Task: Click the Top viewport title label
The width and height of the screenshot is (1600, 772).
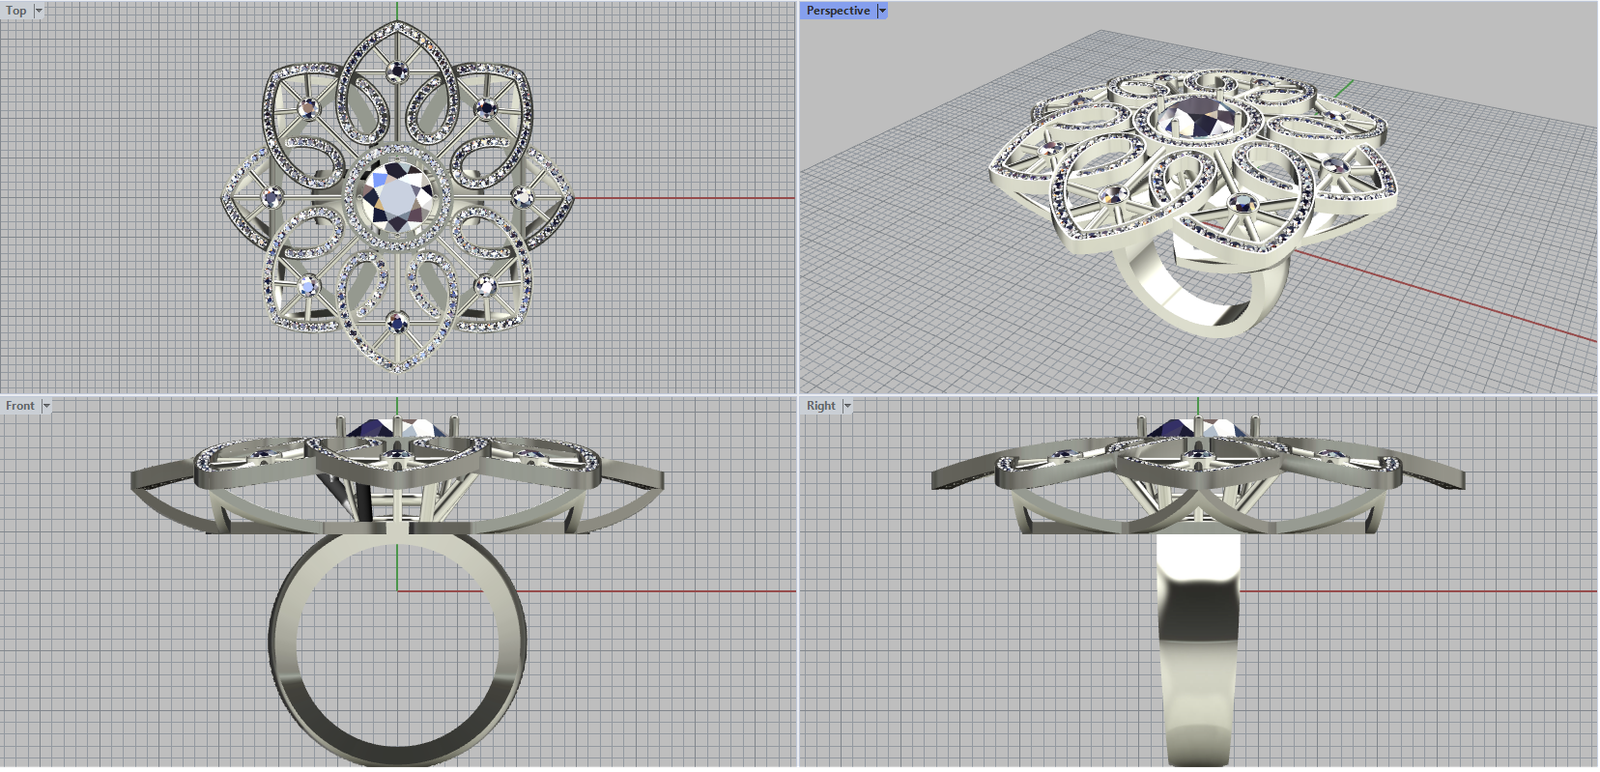Action: pos(17,11)
